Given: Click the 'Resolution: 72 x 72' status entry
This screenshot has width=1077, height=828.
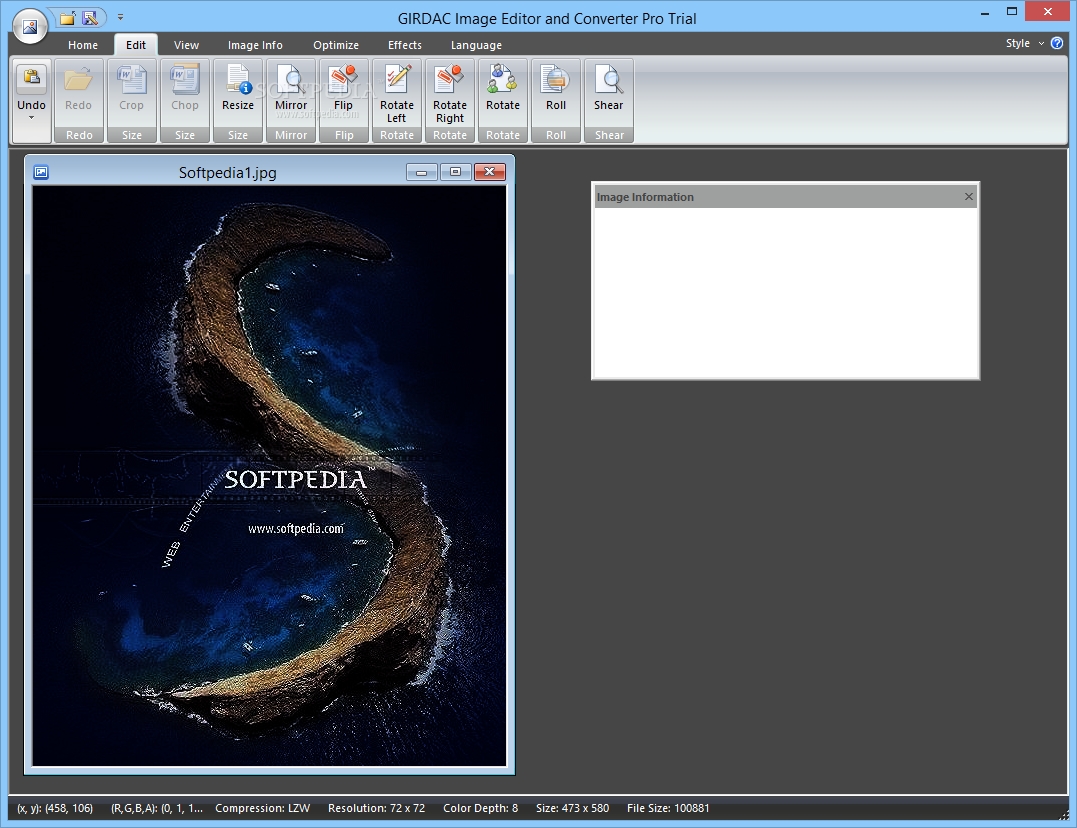Looking at the screenshot, I should coord(376,808).
